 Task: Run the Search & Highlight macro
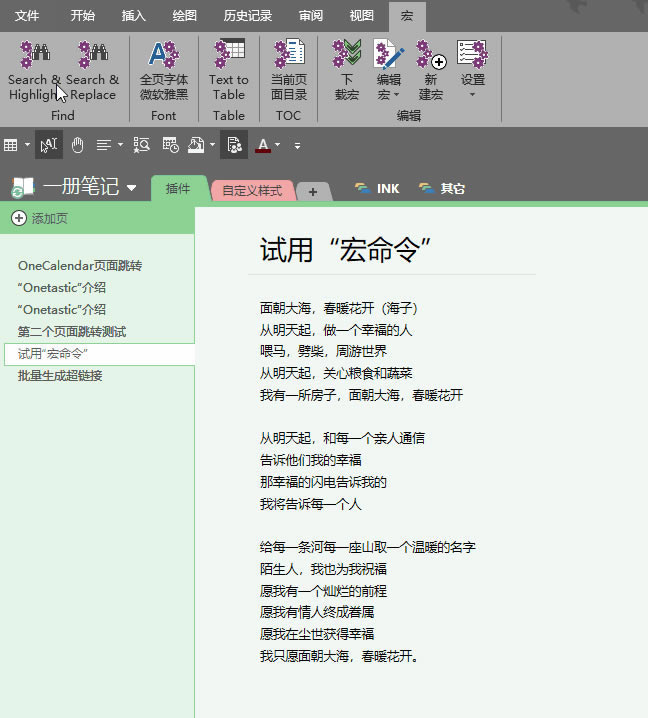(34, 71)
